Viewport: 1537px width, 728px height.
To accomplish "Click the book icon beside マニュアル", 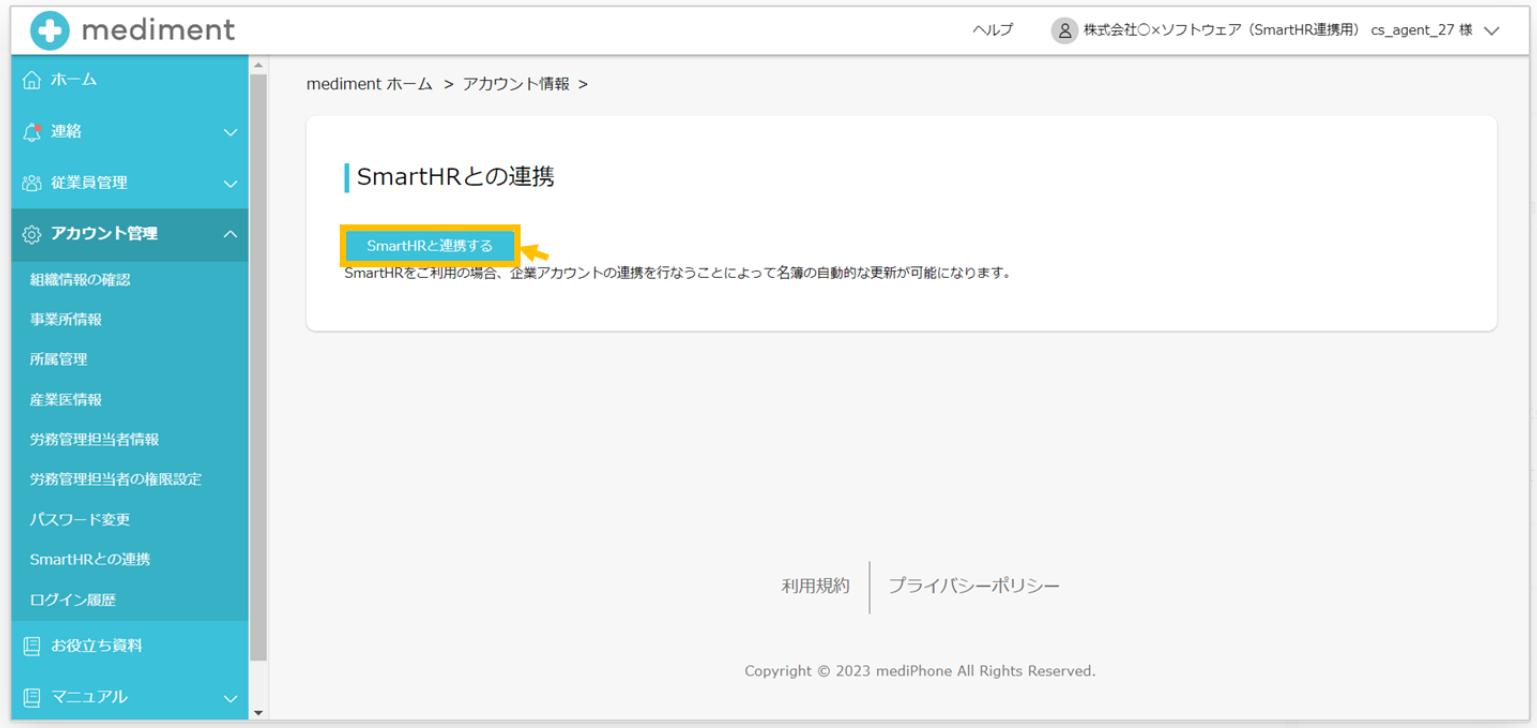I will tap(32, 697).
